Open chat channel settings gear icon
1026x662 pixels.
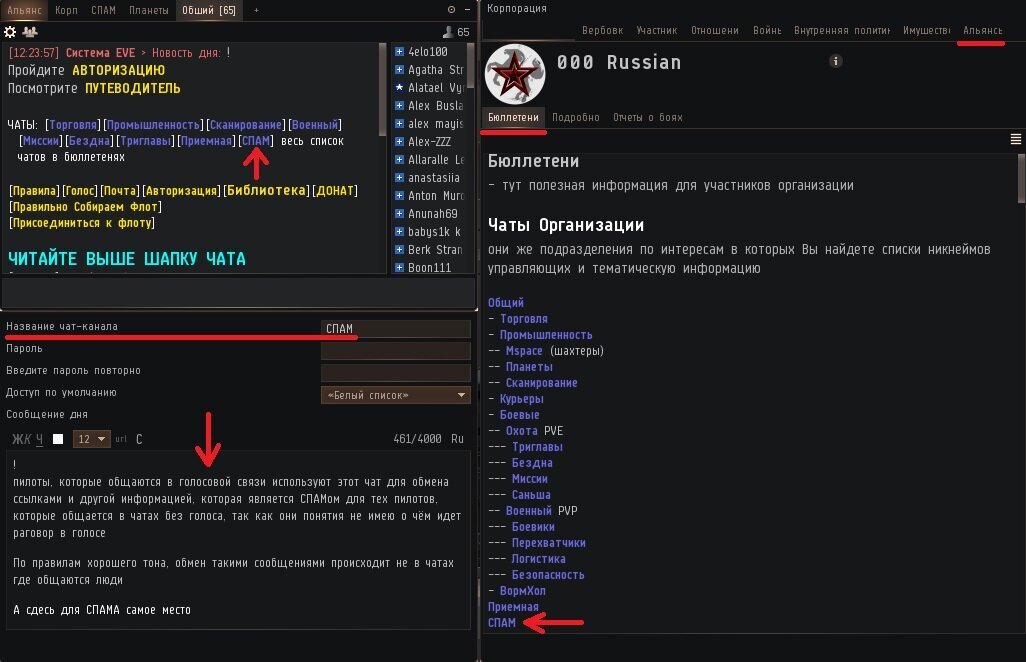point(10,31)
